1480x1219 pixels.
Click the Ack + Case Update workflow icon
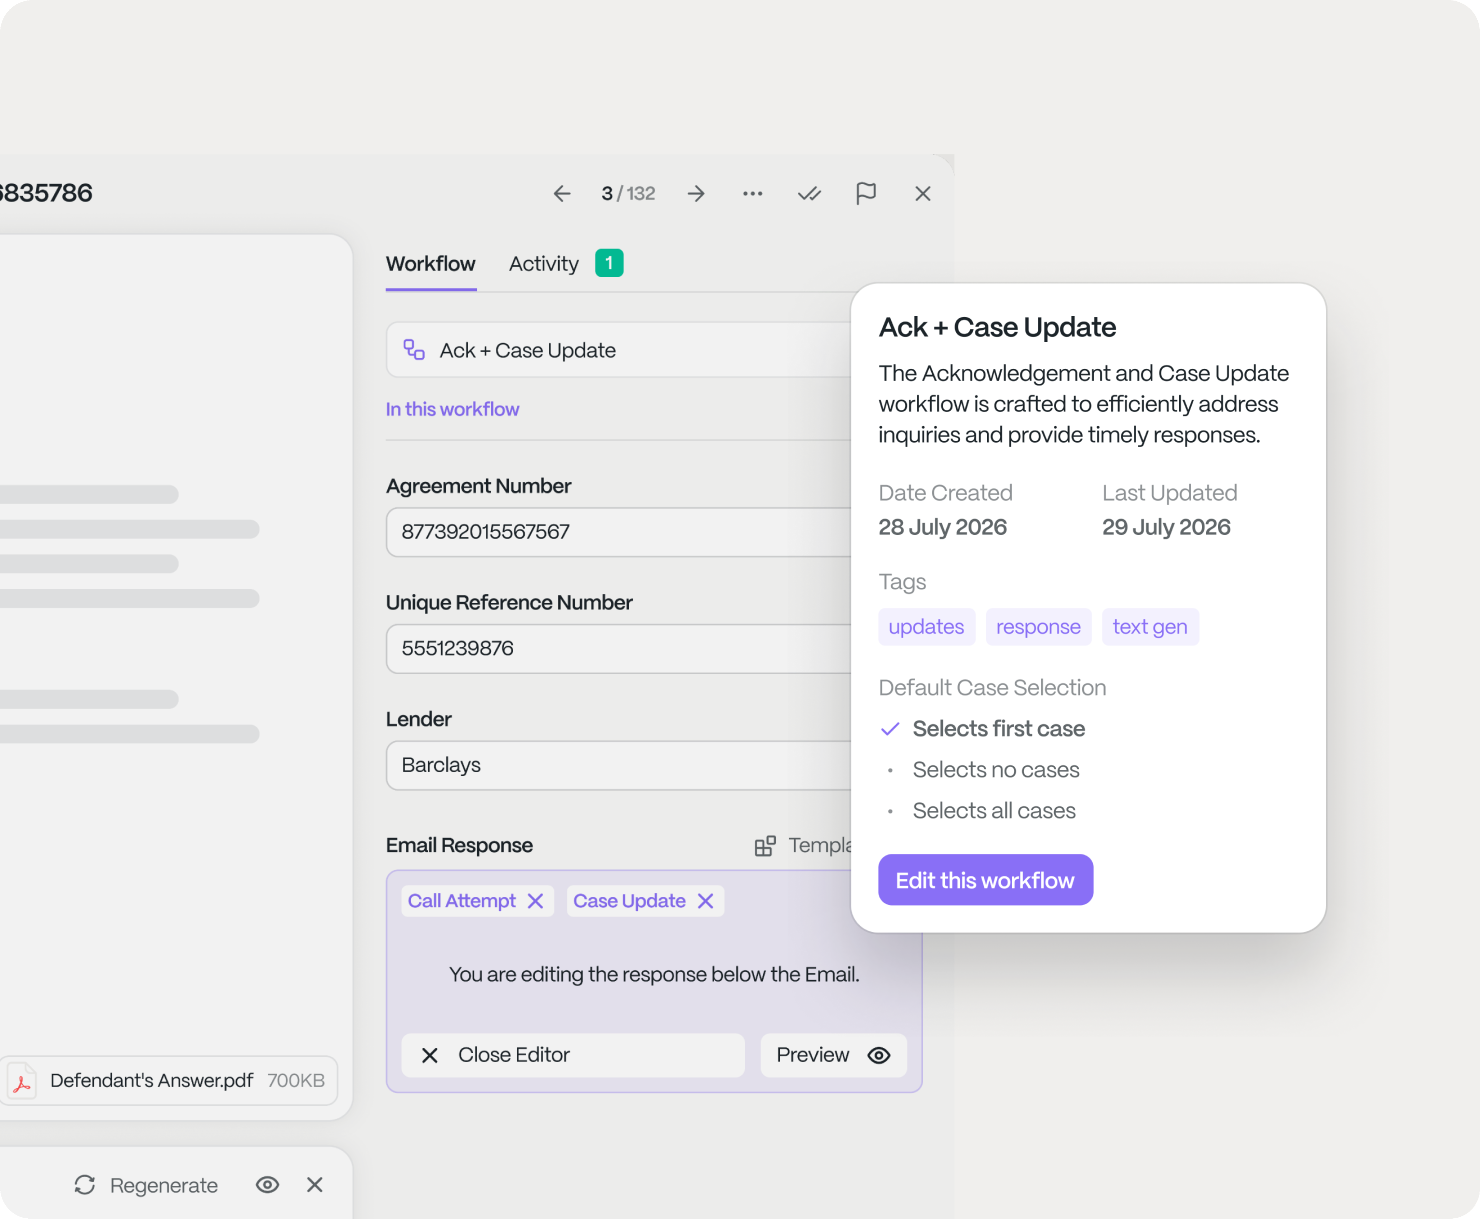coord(414,350)
